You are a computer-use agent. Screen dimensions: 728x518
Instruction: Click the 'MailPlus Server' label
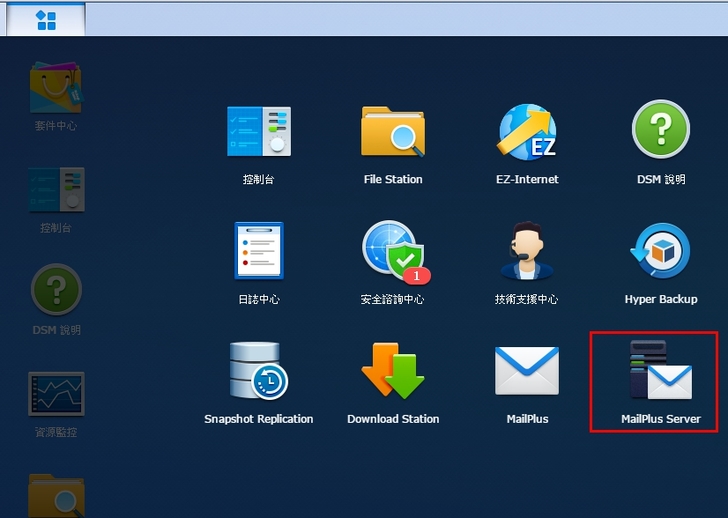pos(661,419)
